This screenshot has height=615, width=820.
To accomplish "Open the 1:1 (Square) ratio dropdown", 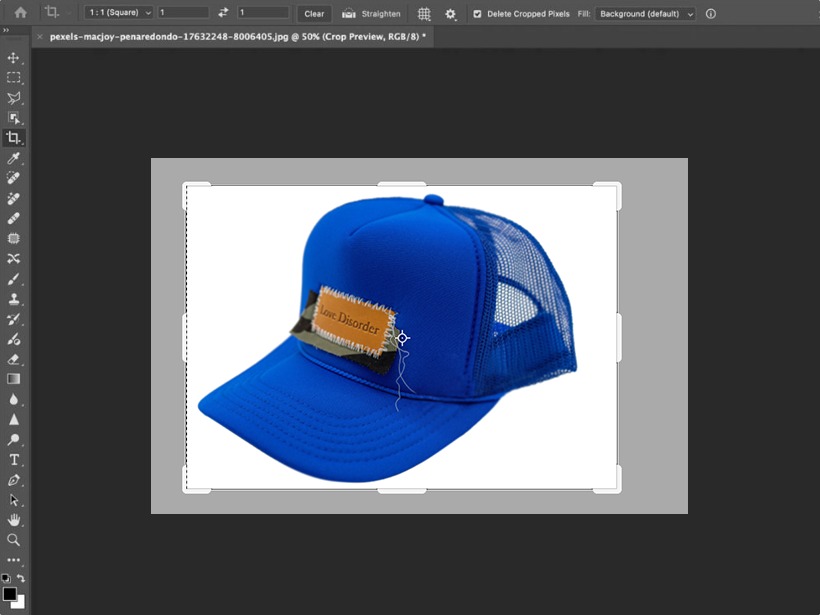I will point(120,14).
